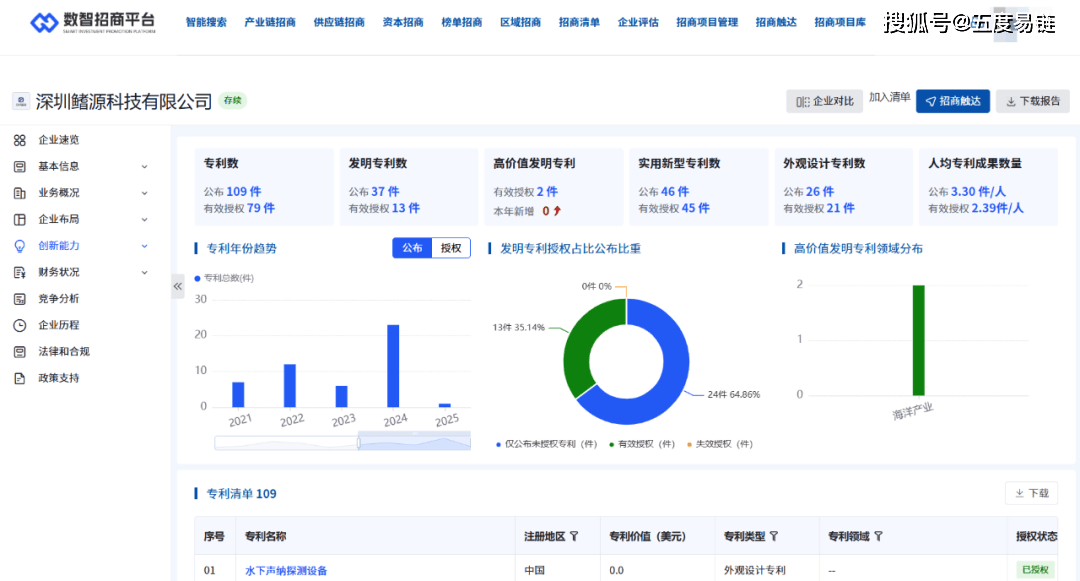Collapse the sidebar with double-chevron icon

pos(178,286)
